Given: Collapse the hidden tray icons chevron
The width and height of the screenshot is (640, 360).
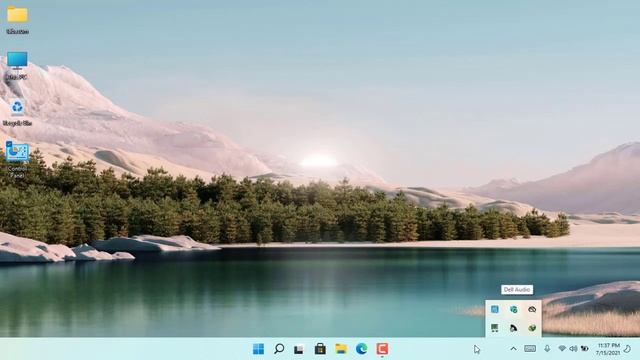Looking at the screenshot, I should click(513, 349).
